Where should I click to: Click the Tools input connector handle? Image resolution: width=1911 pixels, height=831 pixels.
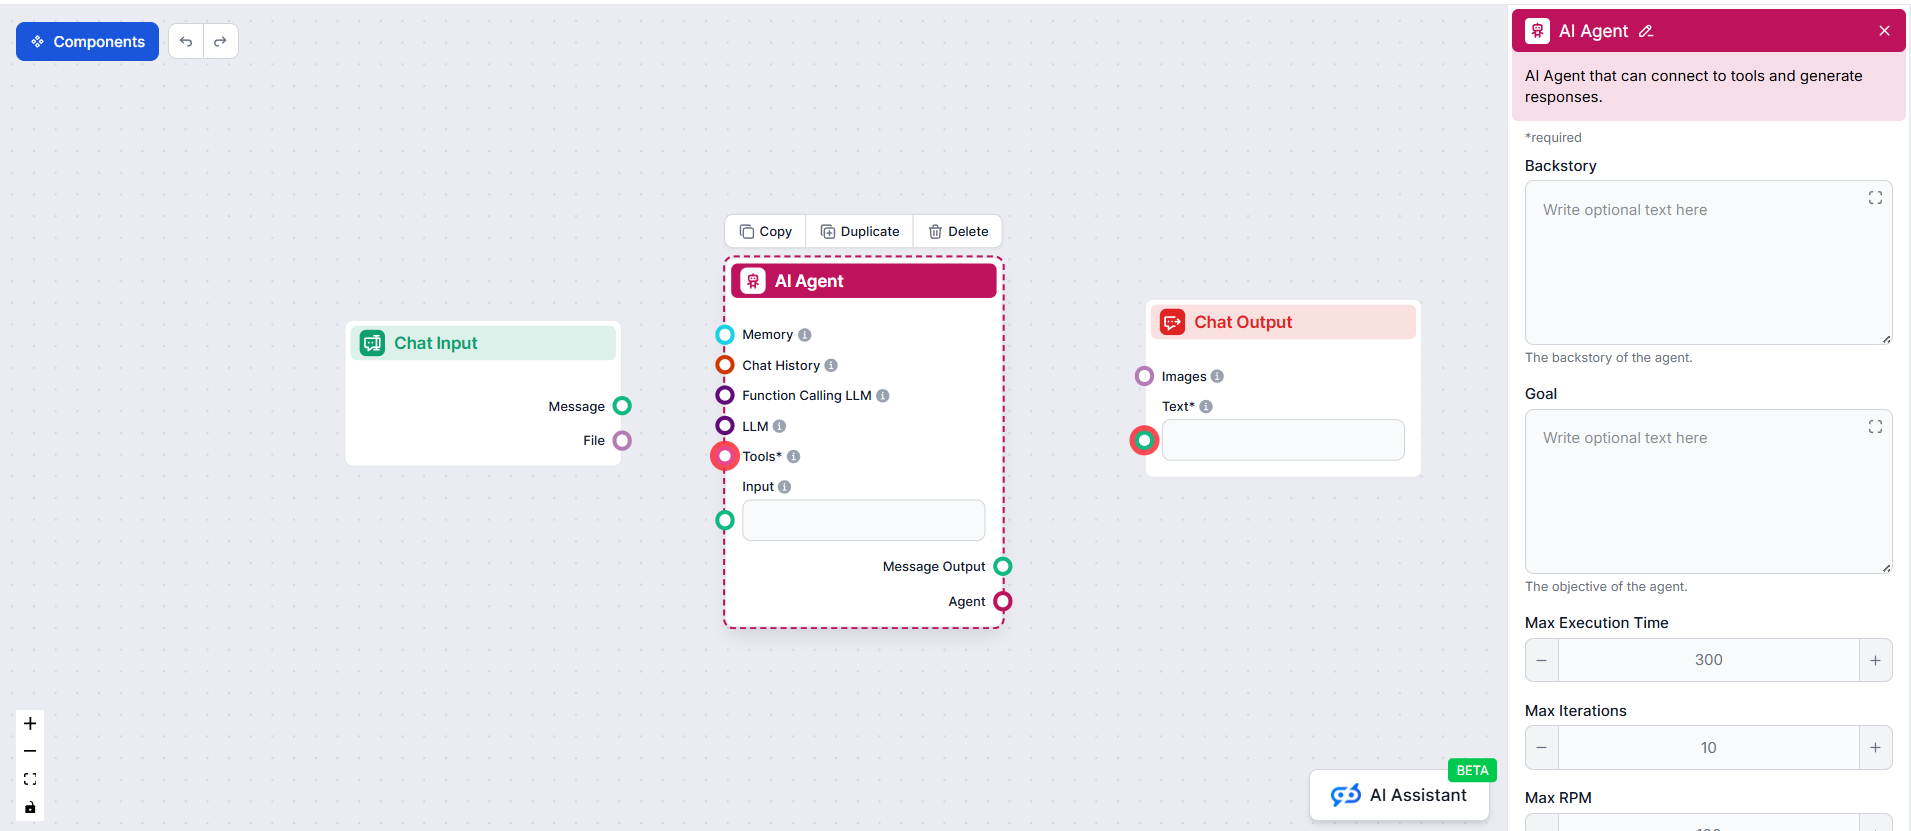pos(725,456)
